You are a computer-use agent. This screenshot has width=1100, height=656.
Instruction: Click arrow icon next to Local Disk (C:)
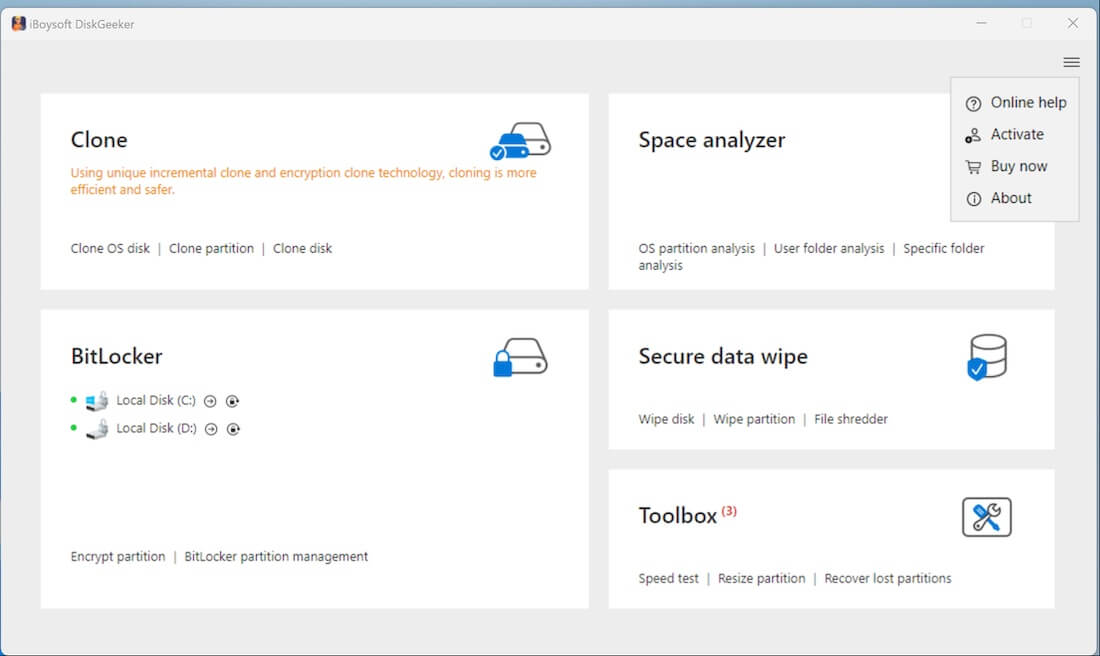[x=210, y=401]
